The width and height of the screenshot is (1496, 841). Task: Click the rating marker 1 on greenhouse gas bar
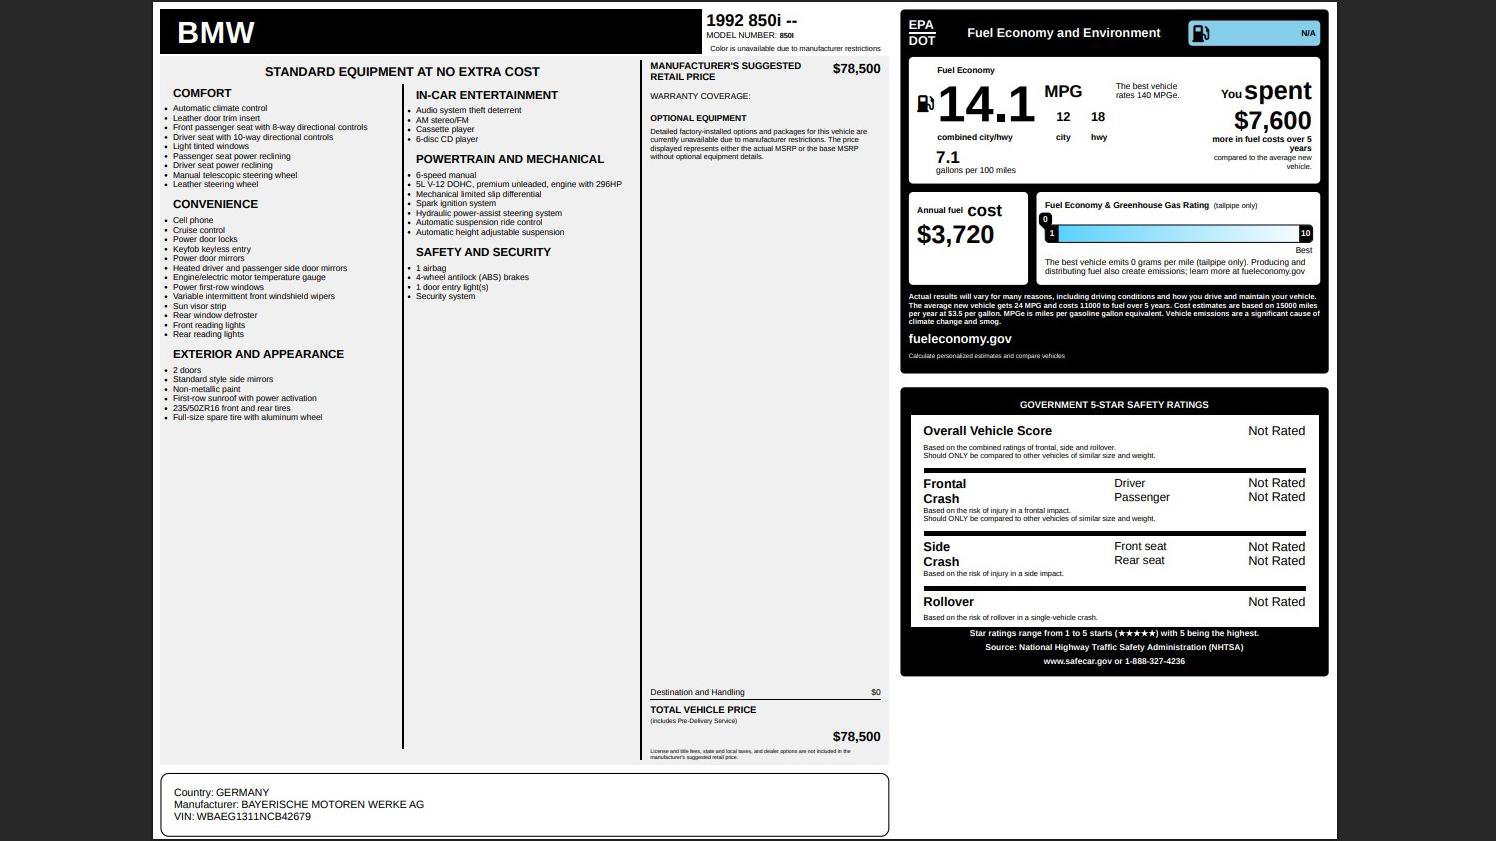[x=1052, y=233]
